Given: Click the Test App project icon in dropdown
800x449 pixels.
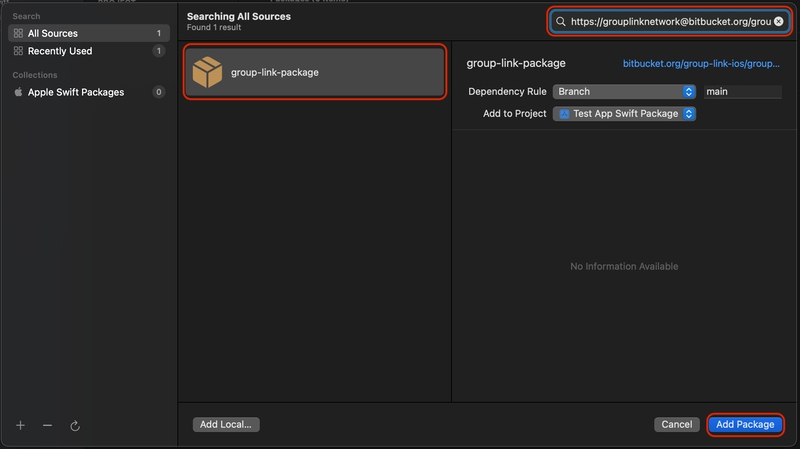Looking at the screenshot, I should pos(564,114).
